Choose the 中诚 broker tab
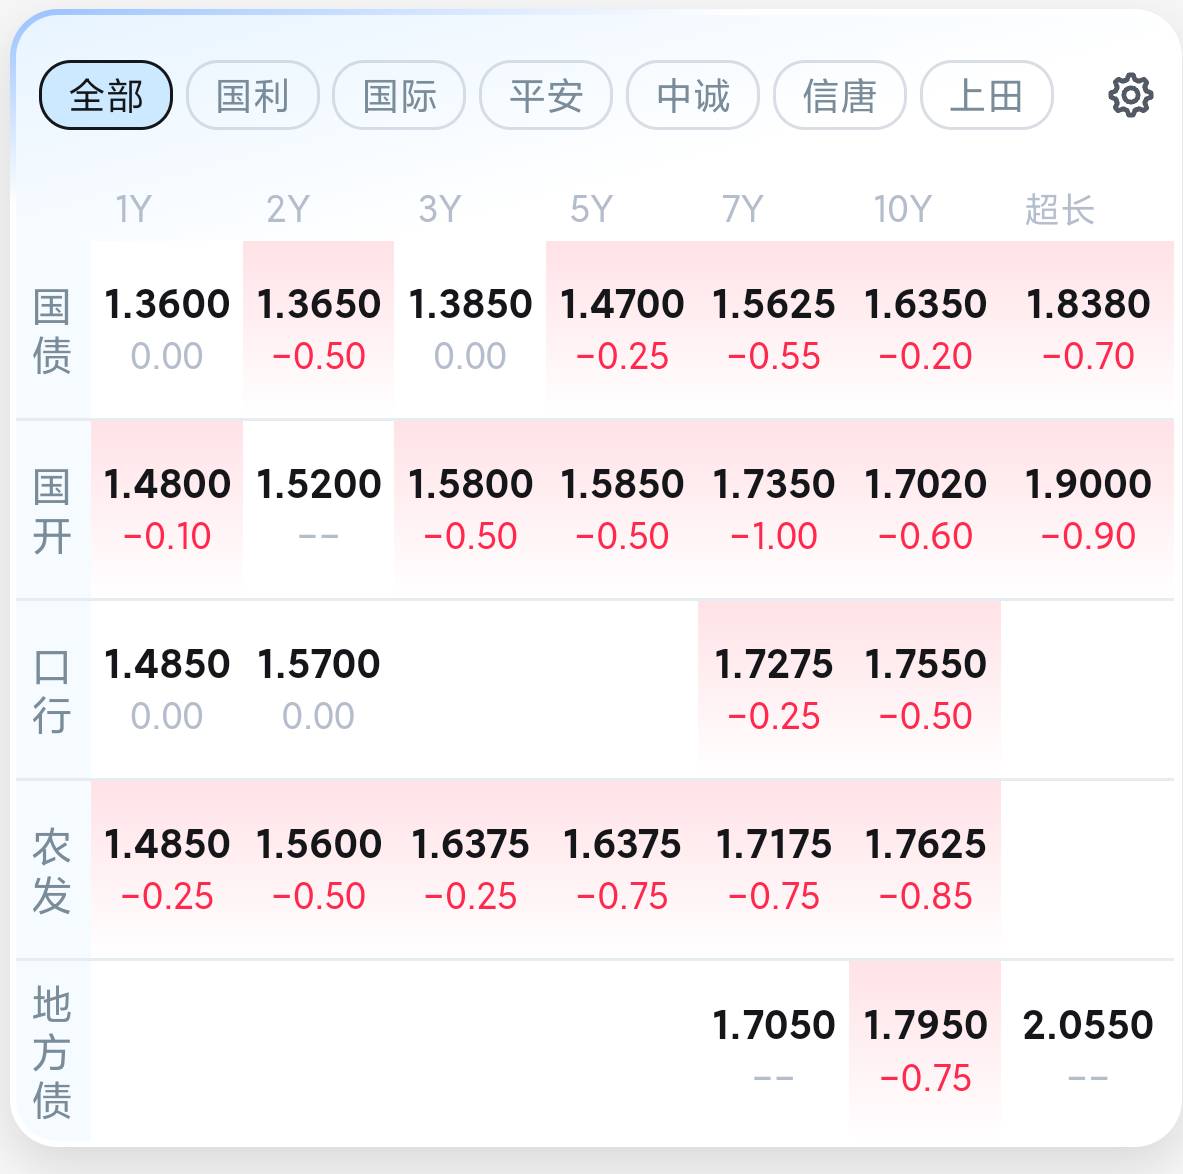This screenshot has width=1183, height=1174. point(693,95)
